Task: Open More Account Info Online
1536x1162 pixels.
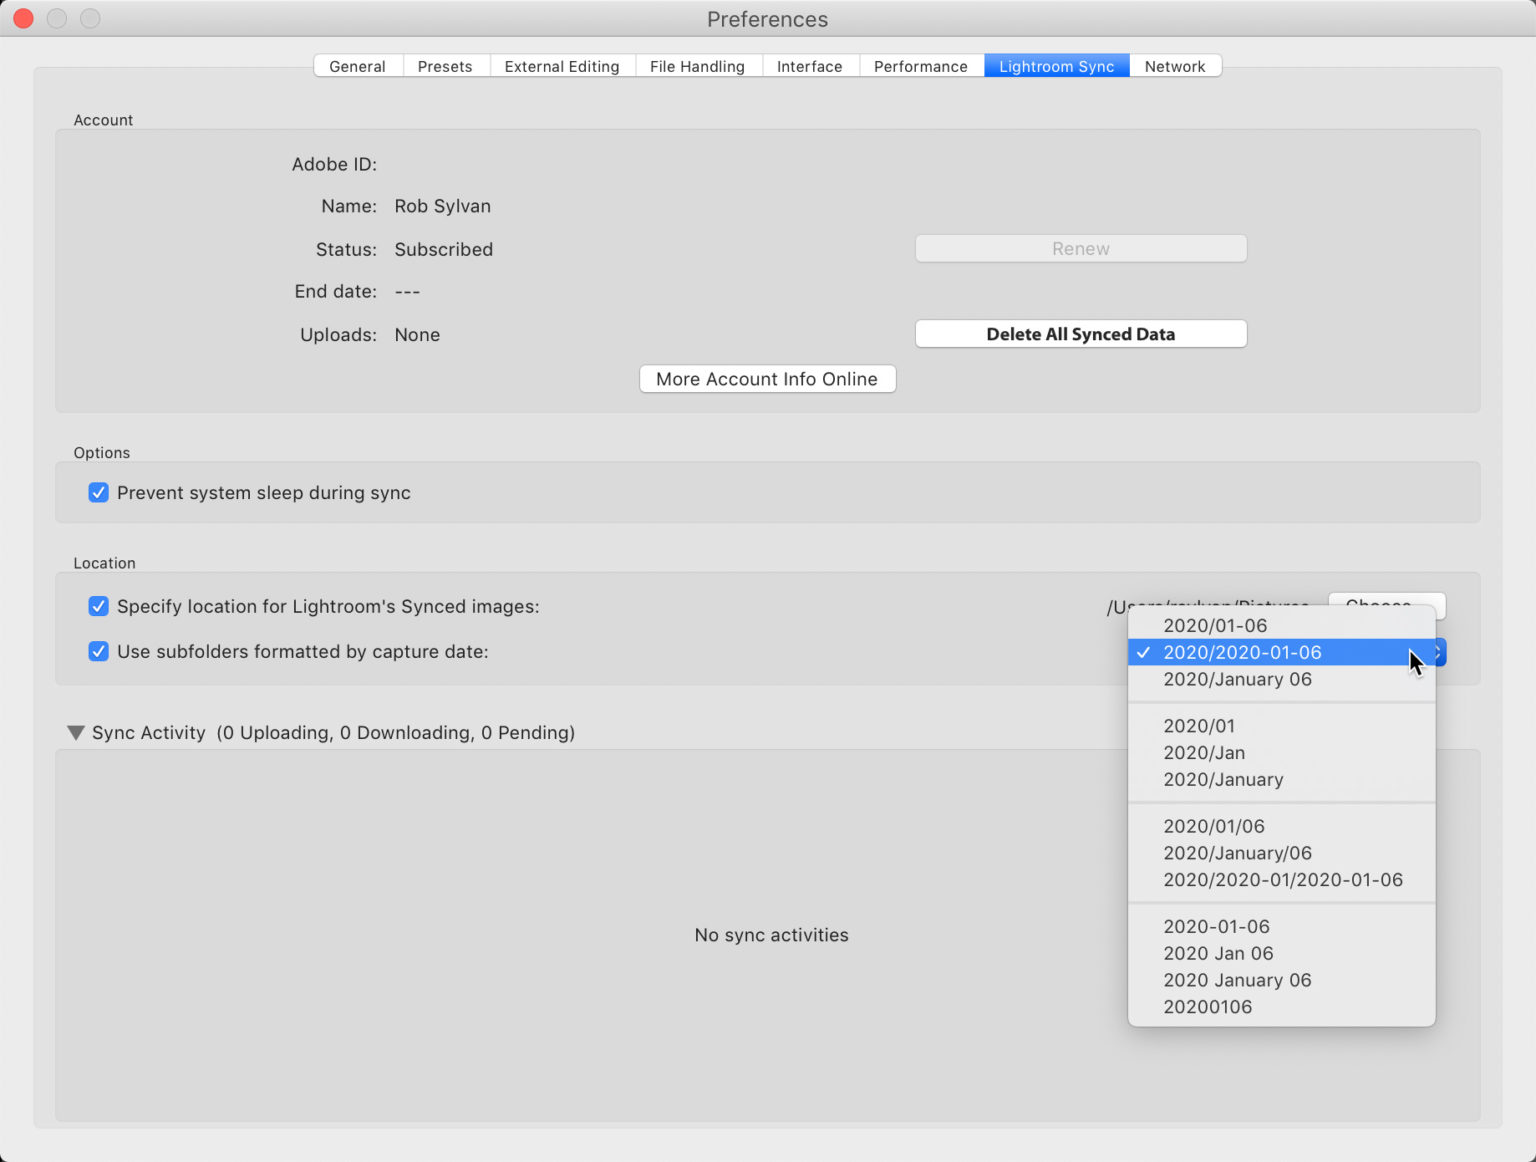Action: click(767, 379)
